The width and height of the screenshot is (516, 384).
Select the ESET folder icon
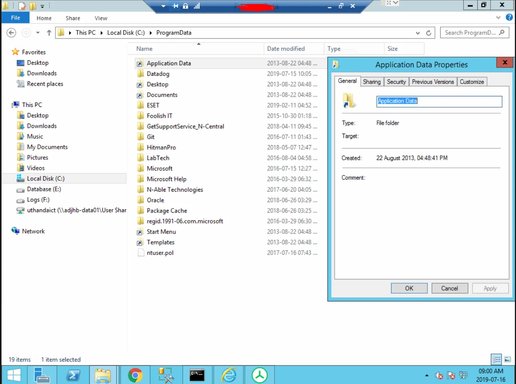point(140,105)
